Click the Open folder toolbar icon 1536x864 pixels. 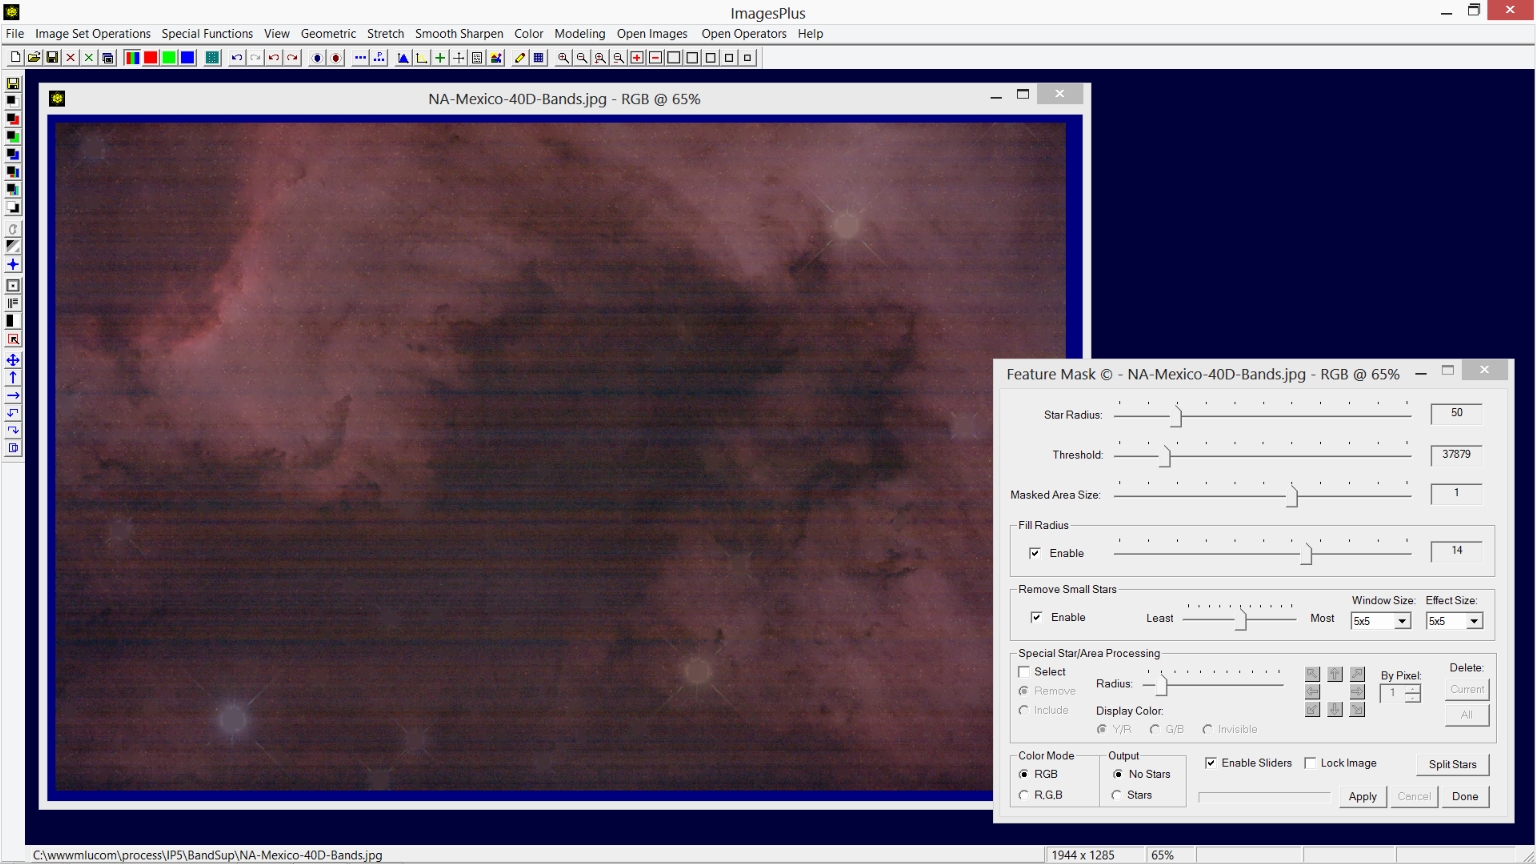point(34,58)
